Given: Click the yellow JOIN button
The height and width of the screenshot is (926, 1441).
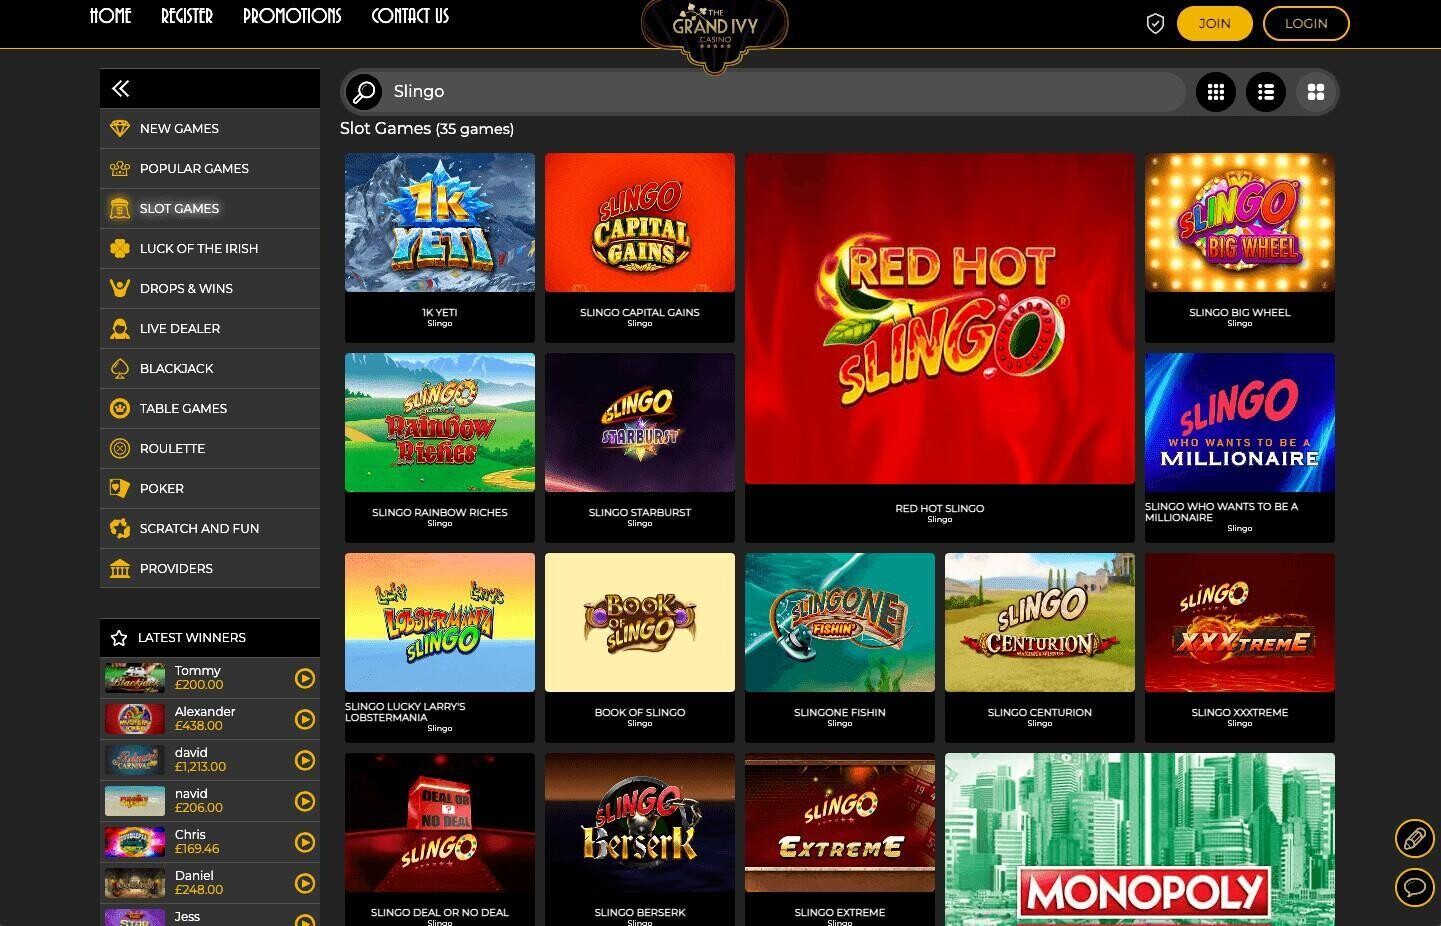Looking at the screenshot, I should coord(1214,23).
